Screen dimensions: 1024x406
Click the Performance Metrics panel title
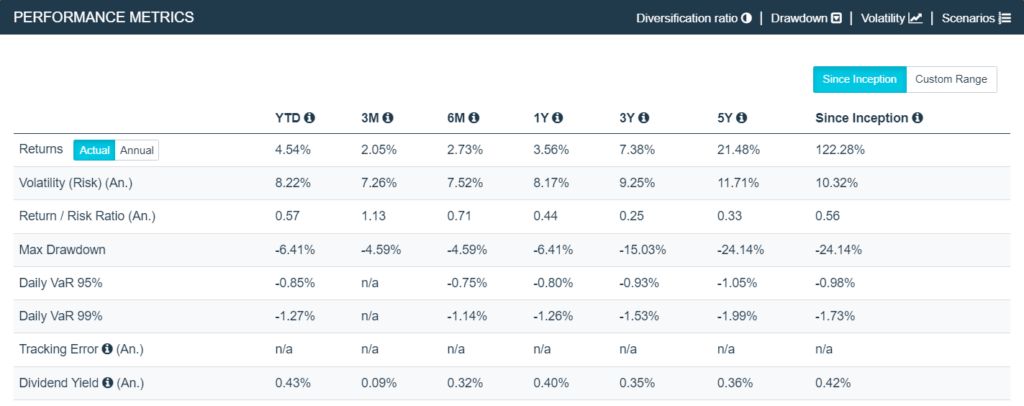point(104,18)
